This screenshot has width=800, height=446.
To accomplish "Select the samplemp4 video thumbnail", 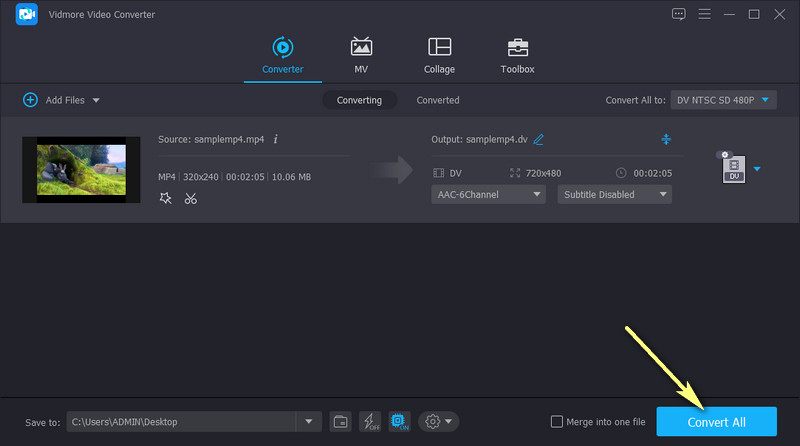I will (81, 169).
